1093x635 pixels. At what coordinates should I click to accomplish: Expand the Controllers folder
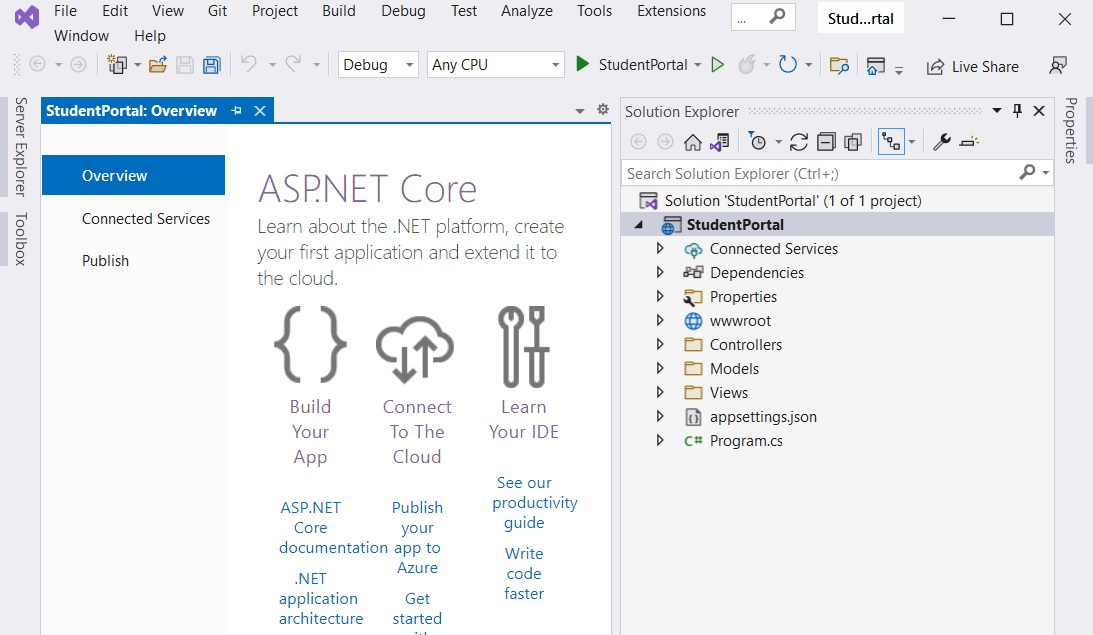(x=659, y=344)
